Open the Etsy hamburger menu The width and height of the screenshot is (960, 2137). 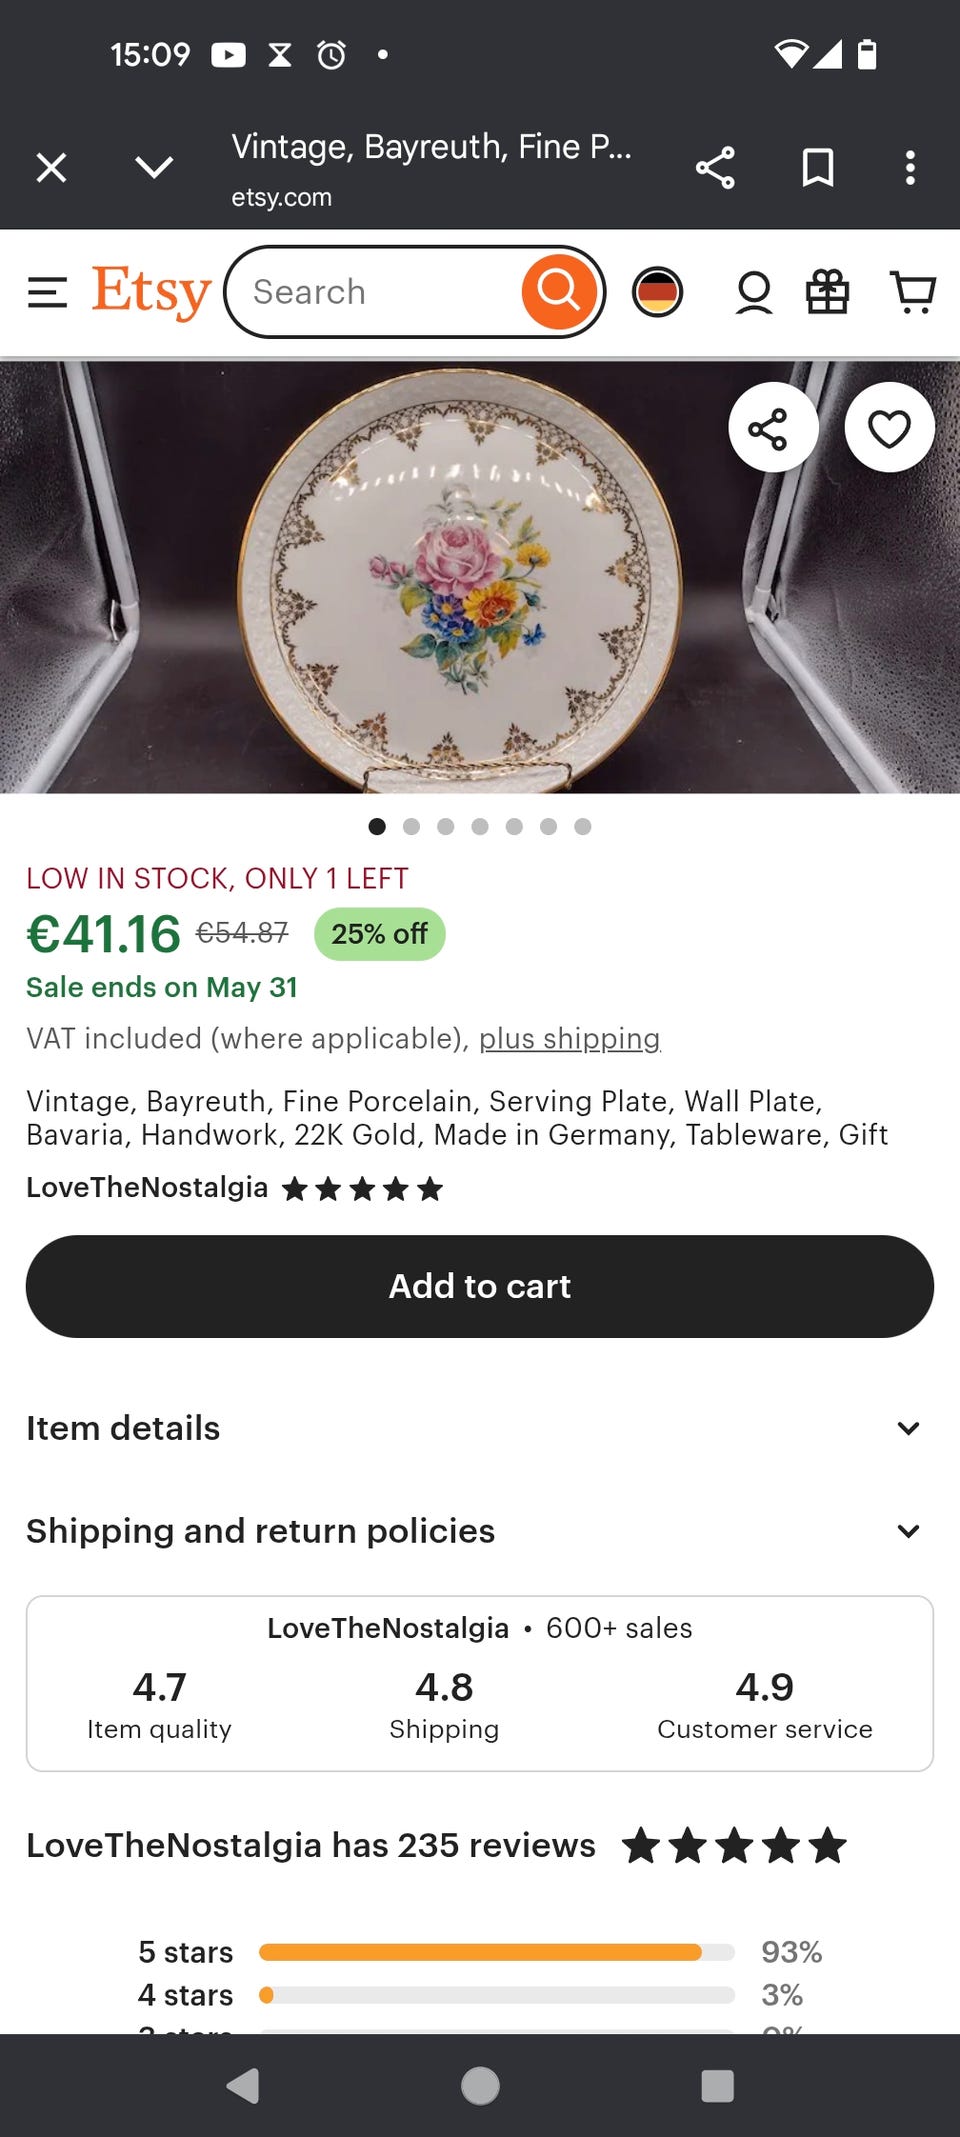click(x=47, y=292)
